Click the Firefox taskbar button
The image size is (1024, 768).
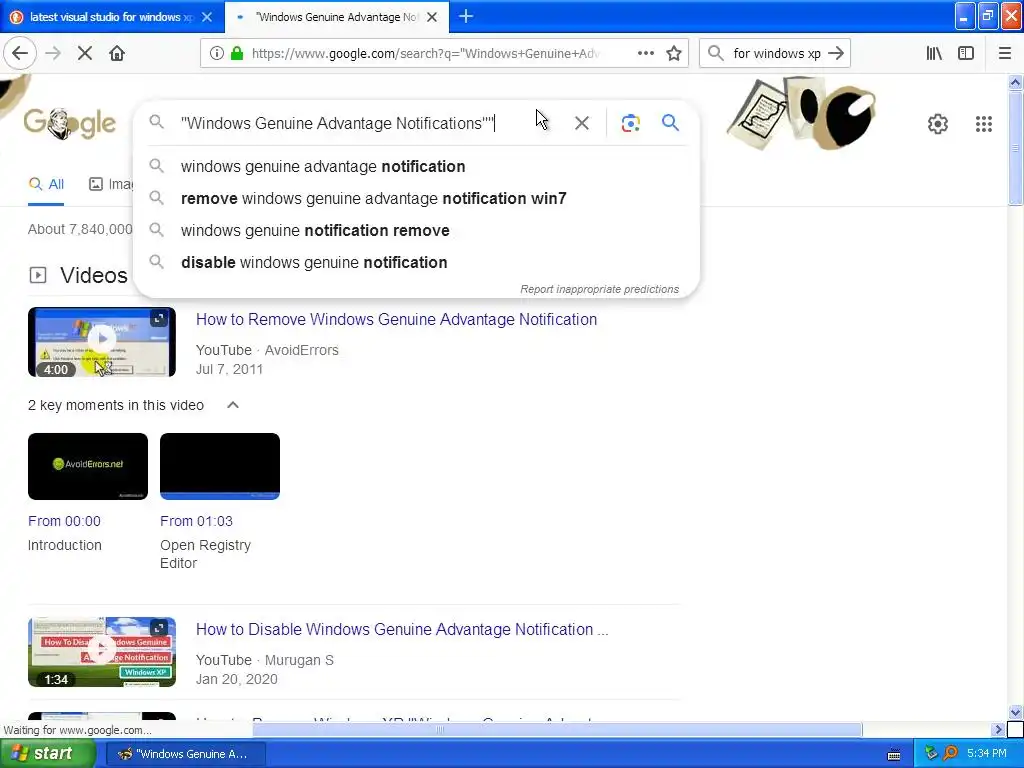coord(185,754)
